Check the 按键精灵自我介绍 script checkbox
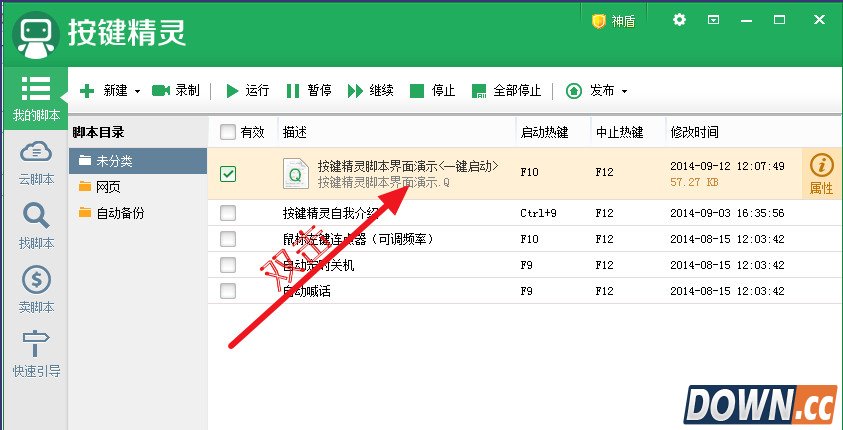 [x=228, y=213]
